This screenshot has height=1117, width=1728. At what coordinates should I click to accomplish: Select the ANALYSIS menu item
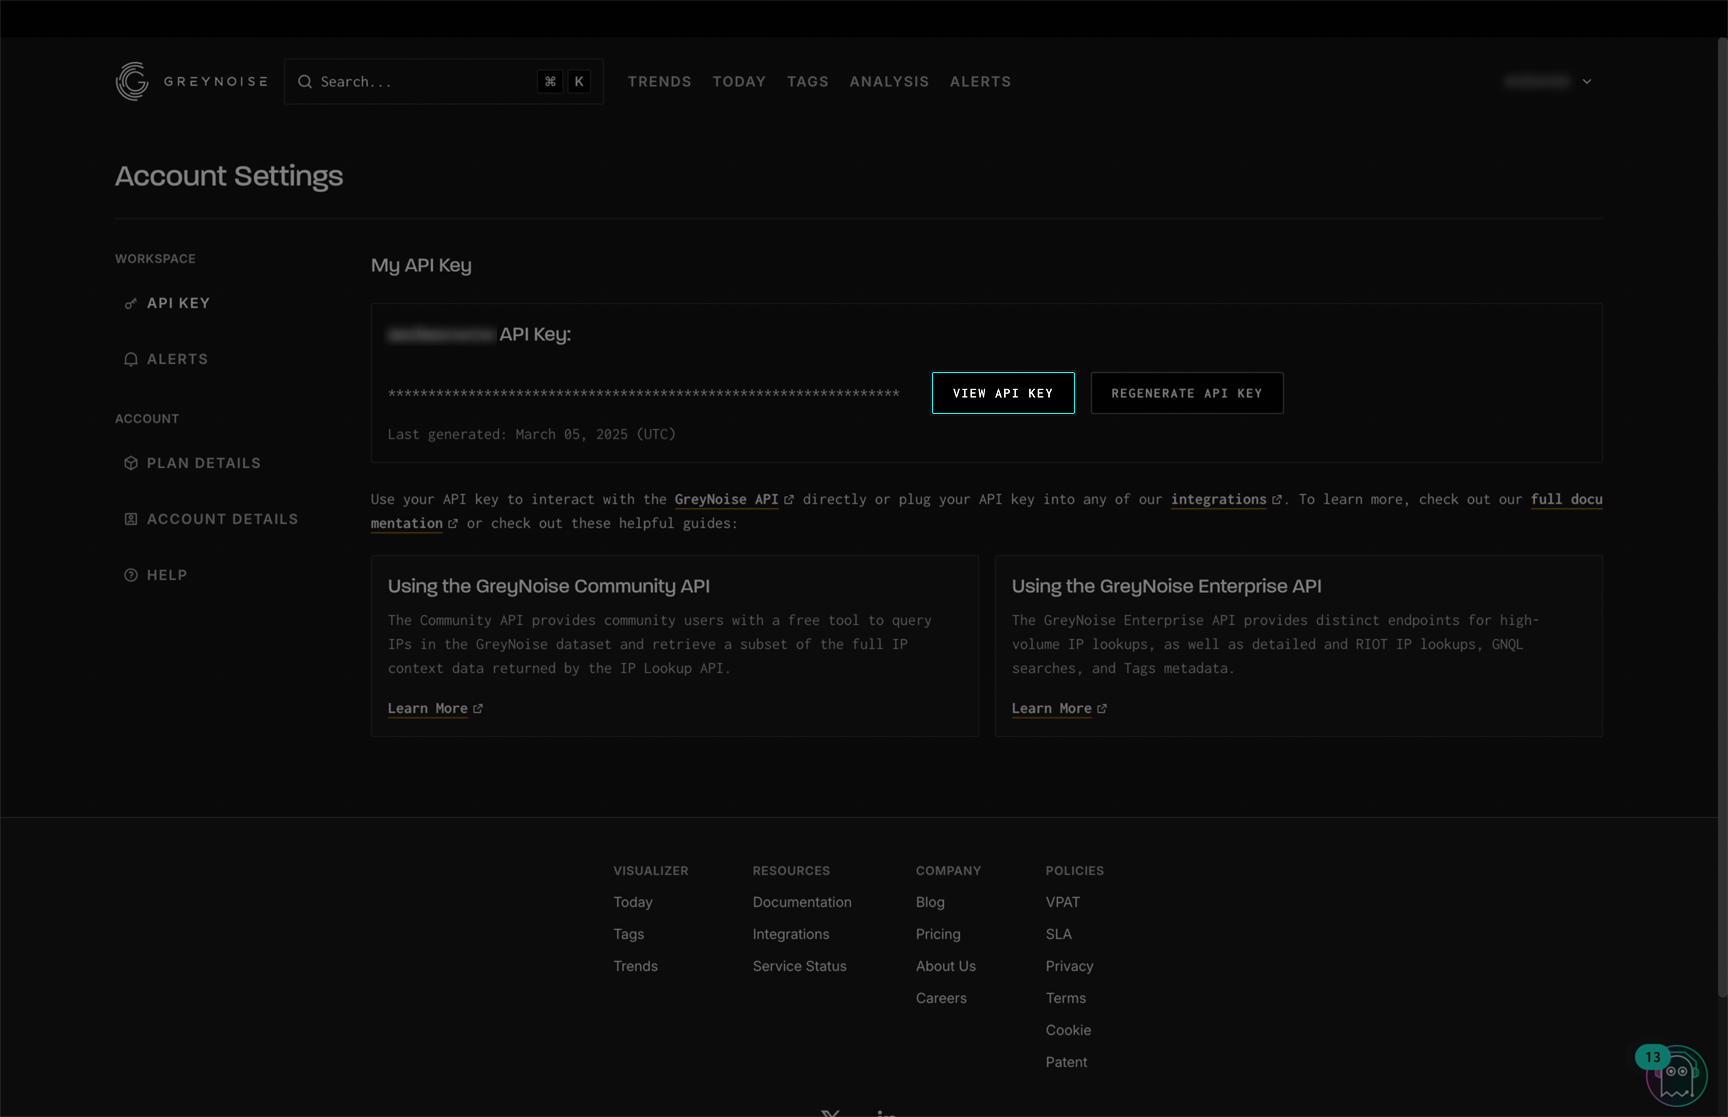click(888, 81)
